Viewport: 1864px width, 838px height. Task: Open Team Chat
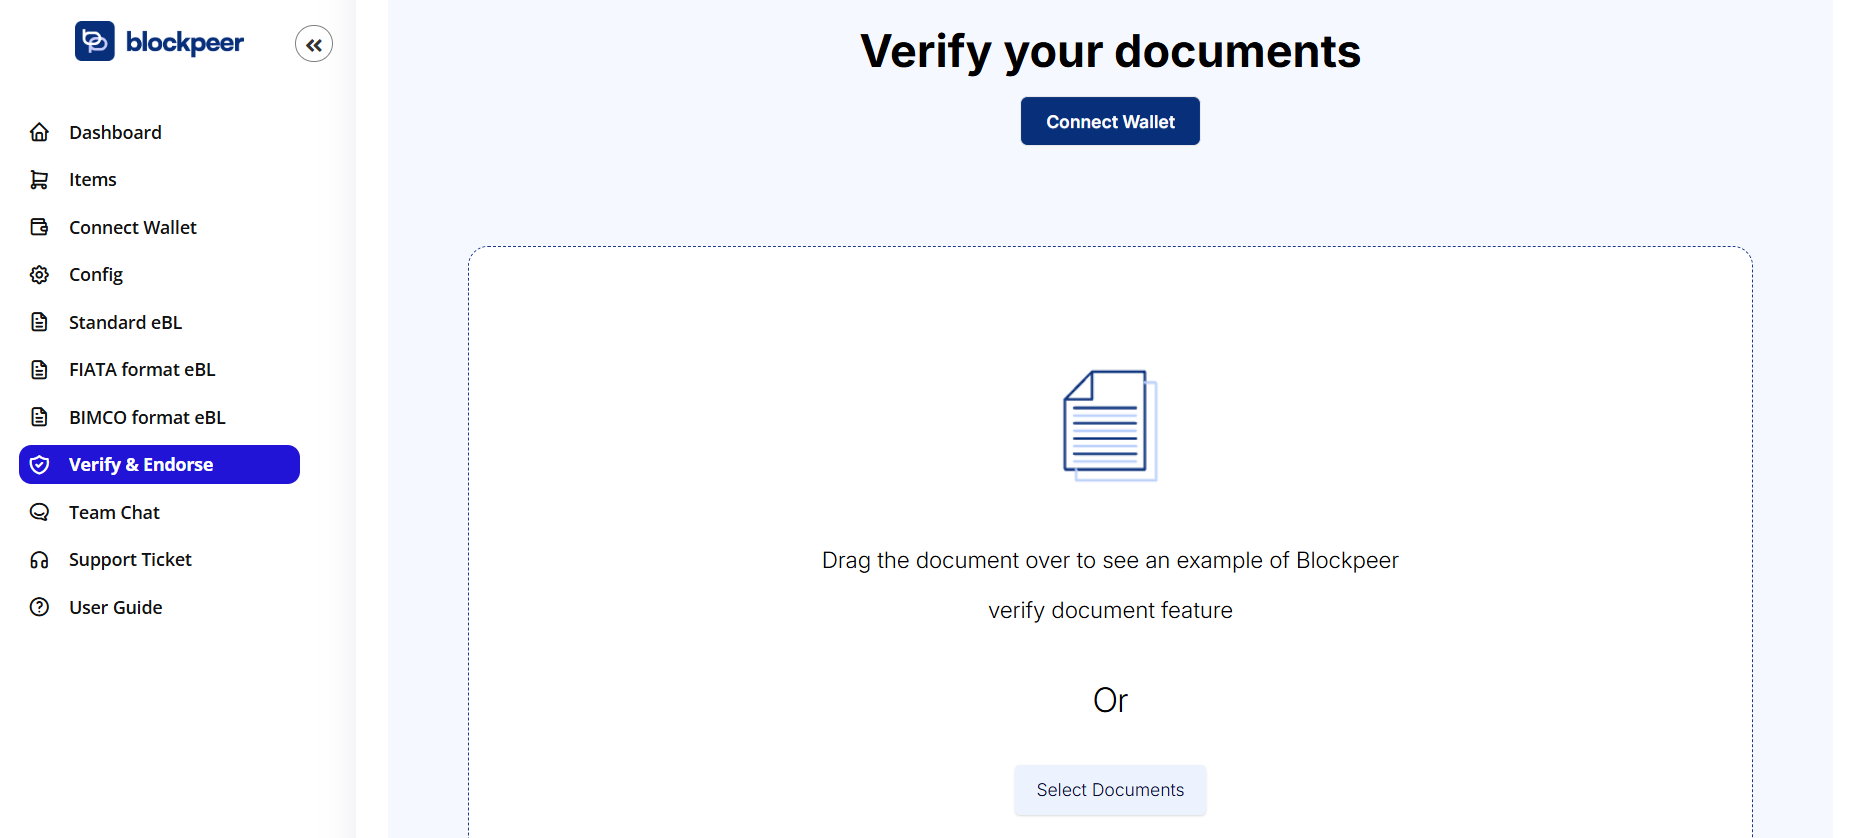pyautogui.click(x=159, y=512)
